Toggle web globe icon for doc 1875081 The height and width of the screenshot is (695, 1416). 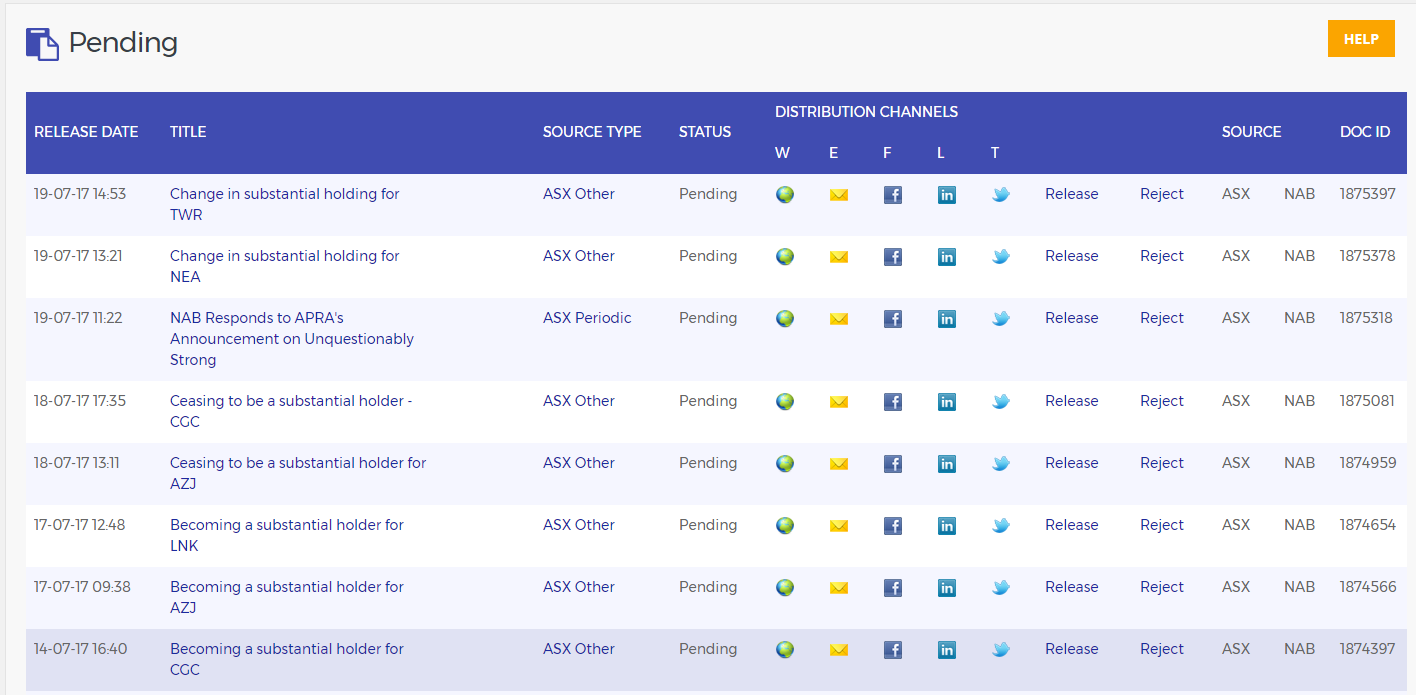pyautogui.click(x=785, y=402)
